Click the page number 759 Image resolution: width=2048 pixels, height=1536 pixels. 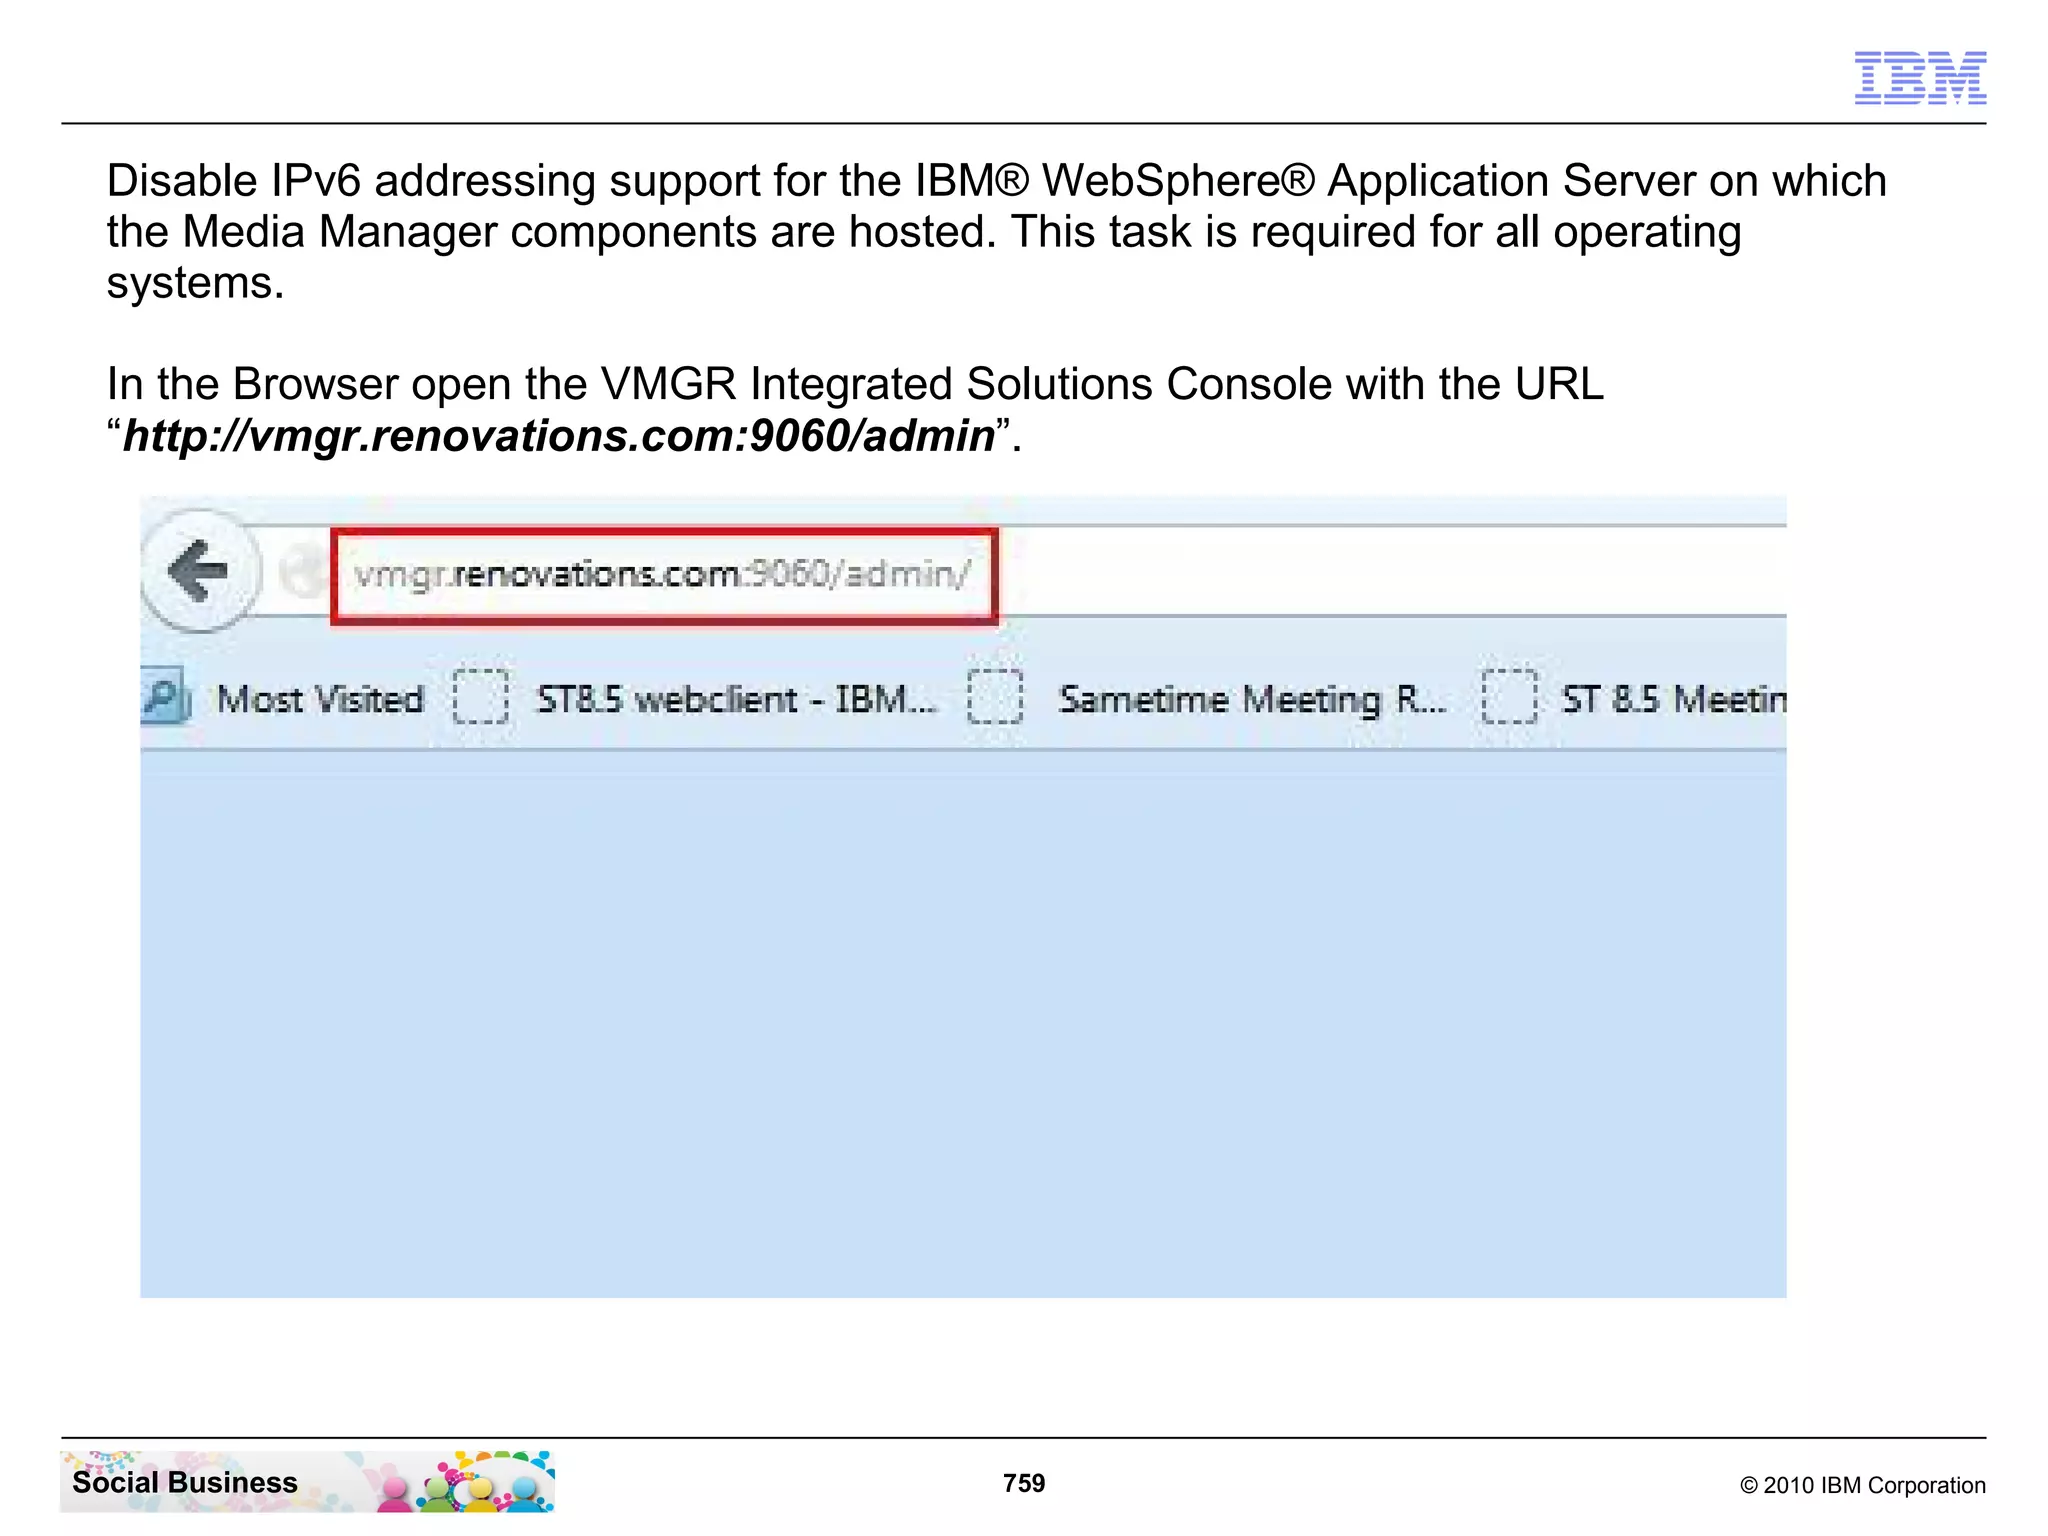click(x=1024, y=1483)
